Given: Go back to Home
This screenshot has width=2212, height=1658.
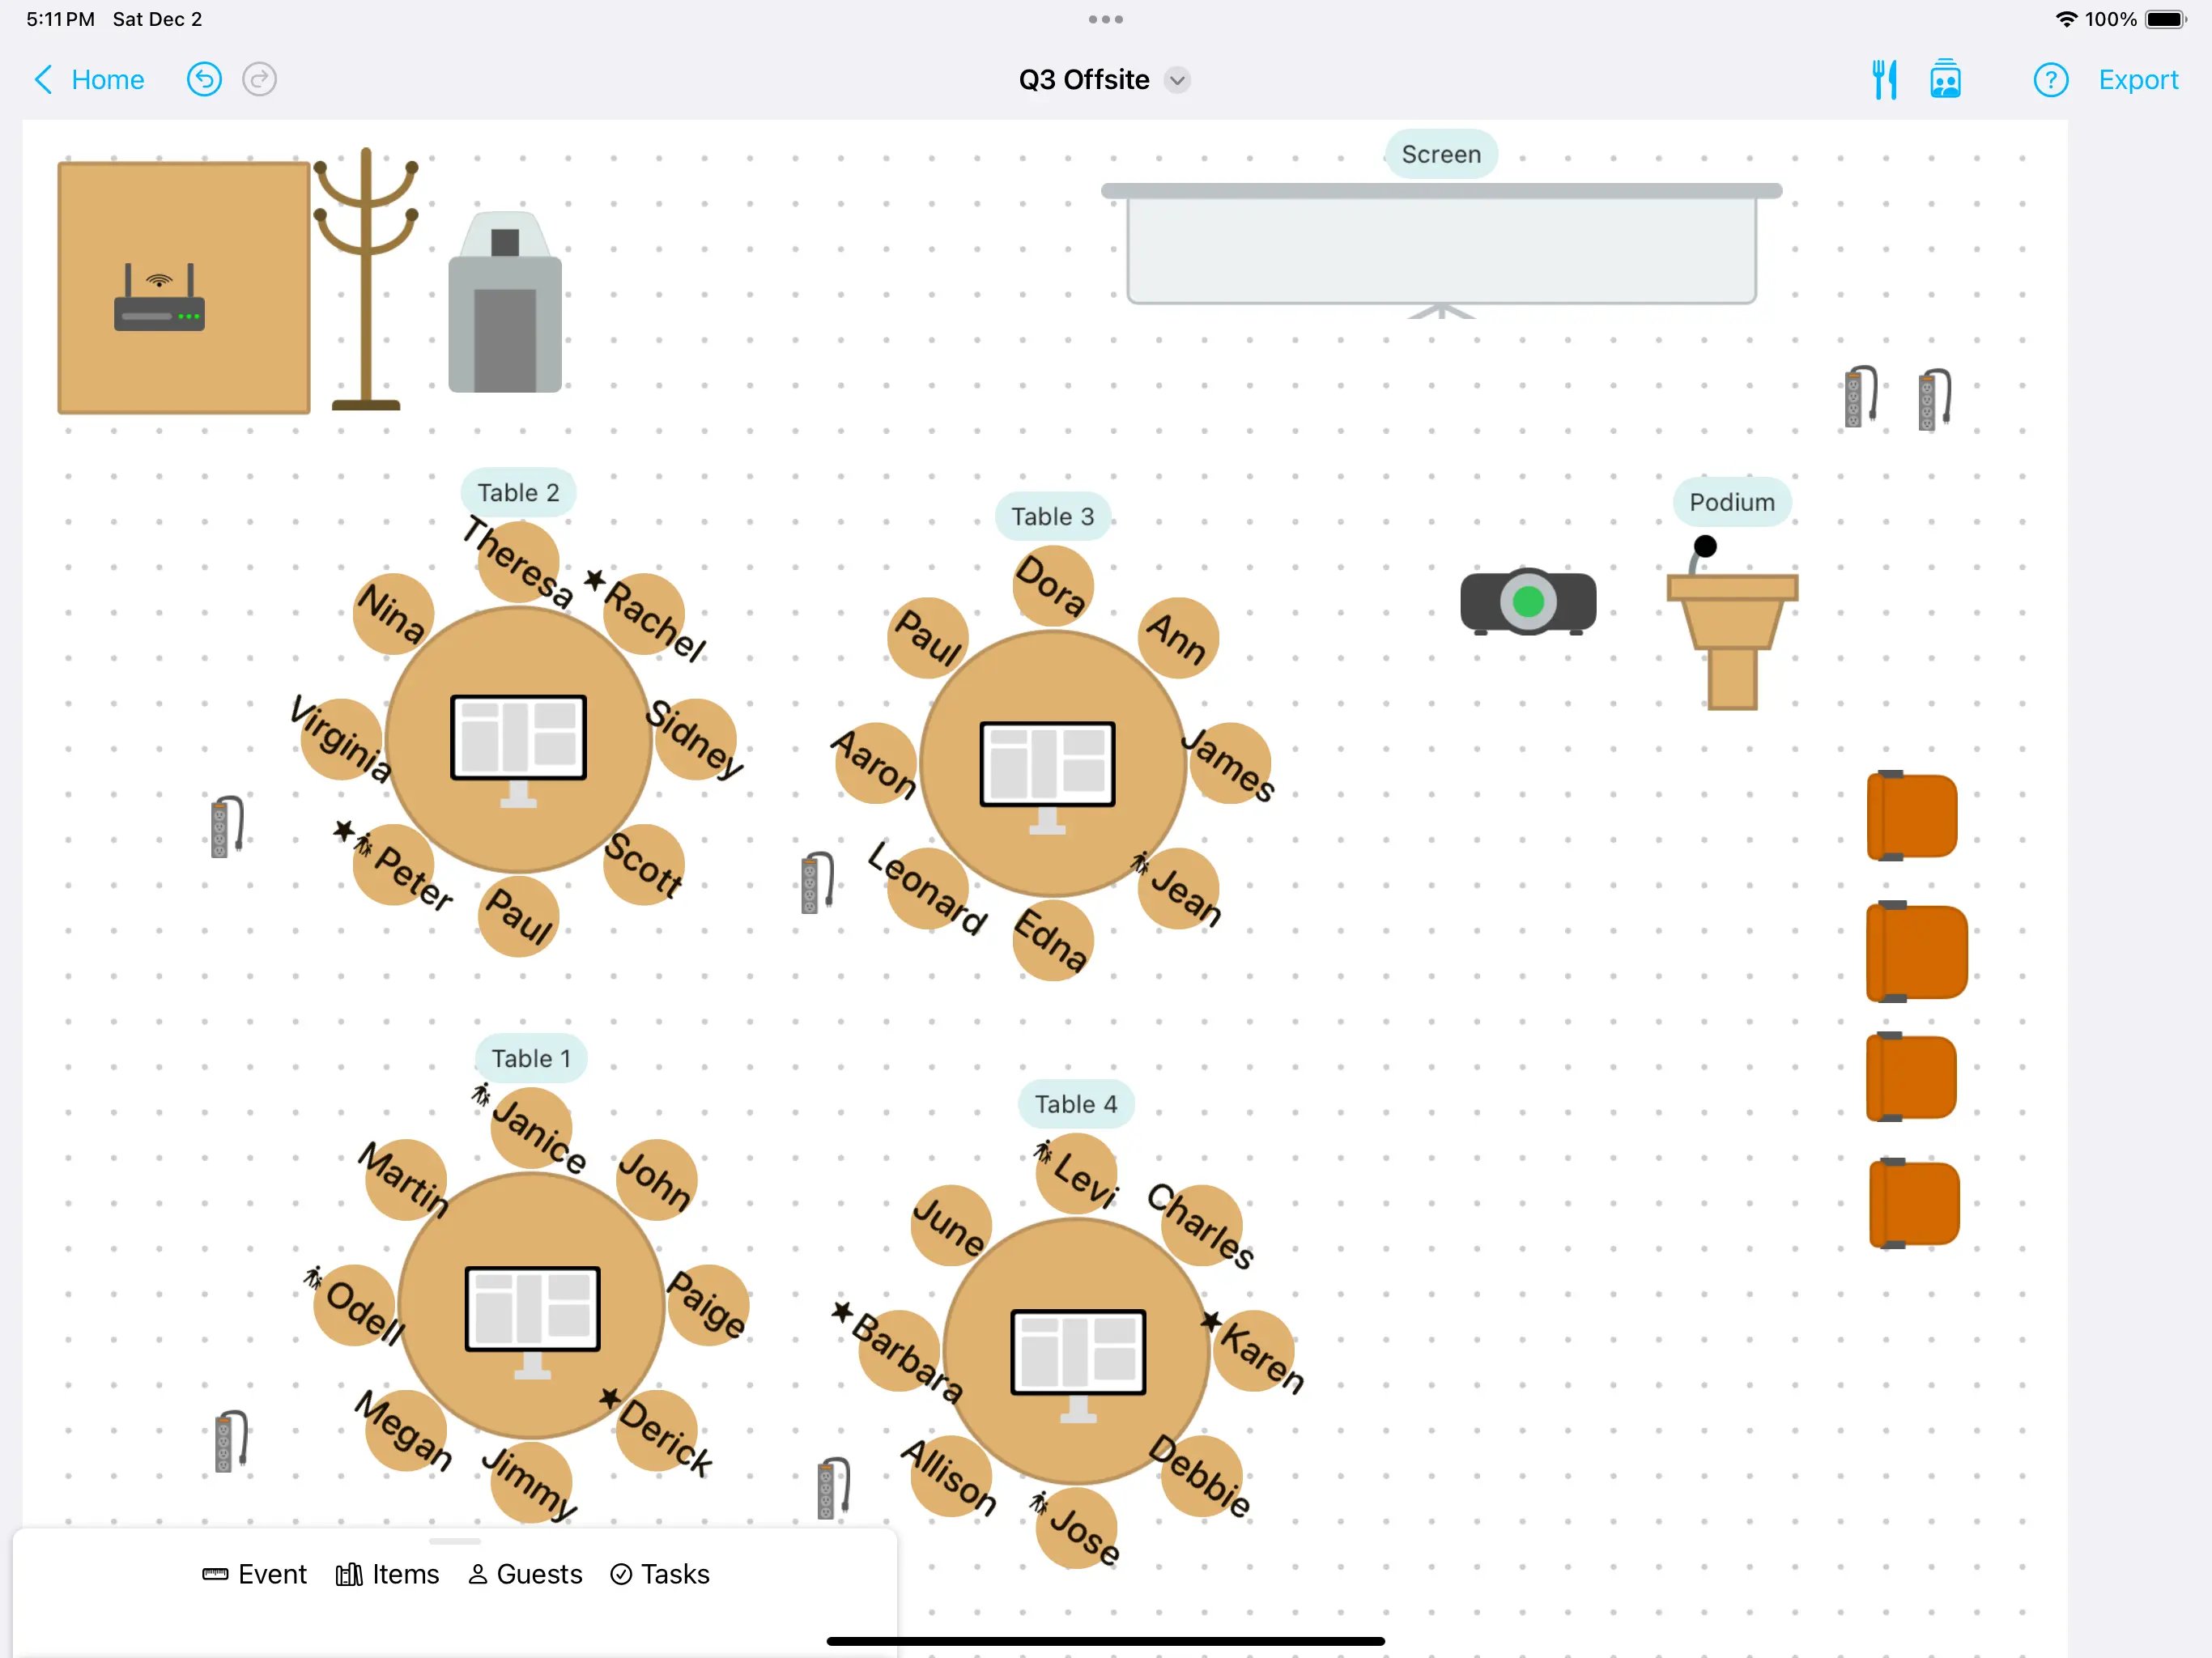Looking at the screenshot, I should coord(89,79).
